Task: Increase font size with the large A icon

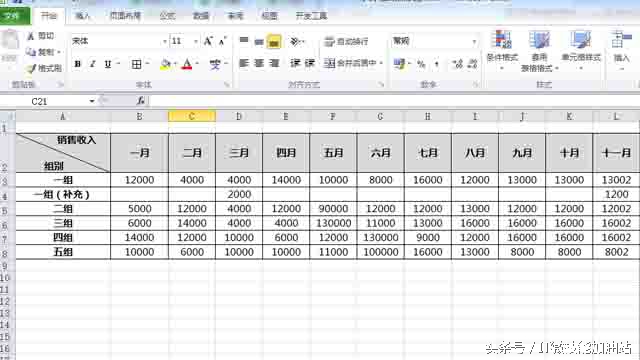Action: coord(208,41)
